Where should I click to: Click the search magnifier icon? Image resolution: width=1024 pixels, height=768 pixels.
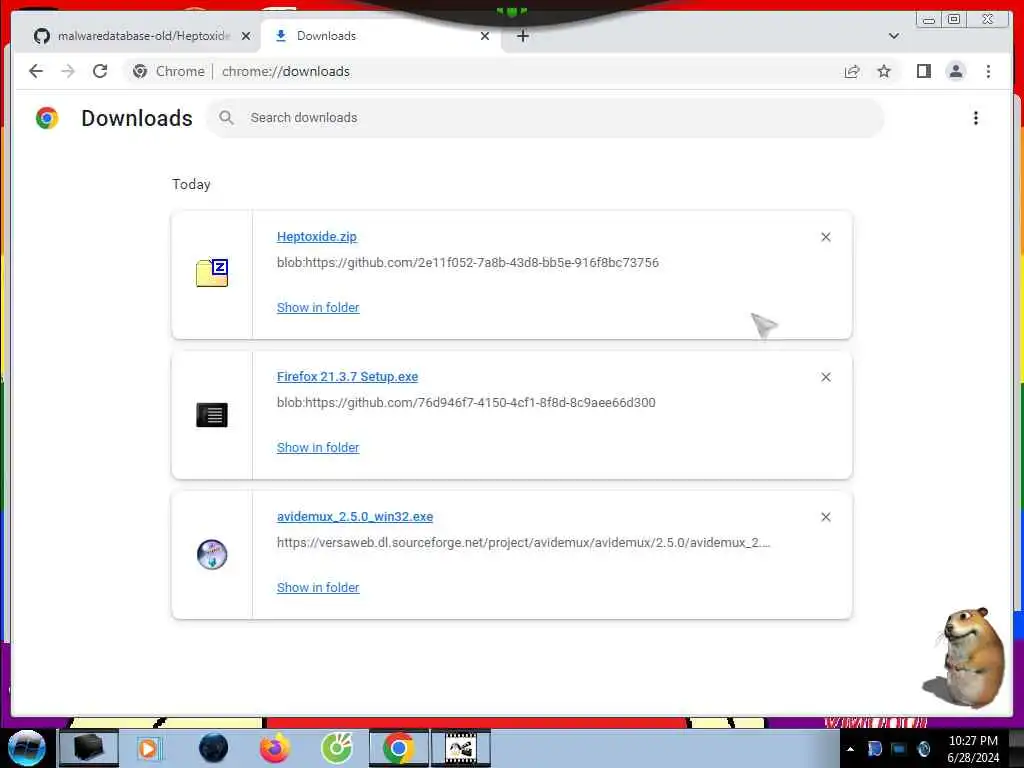227,118
